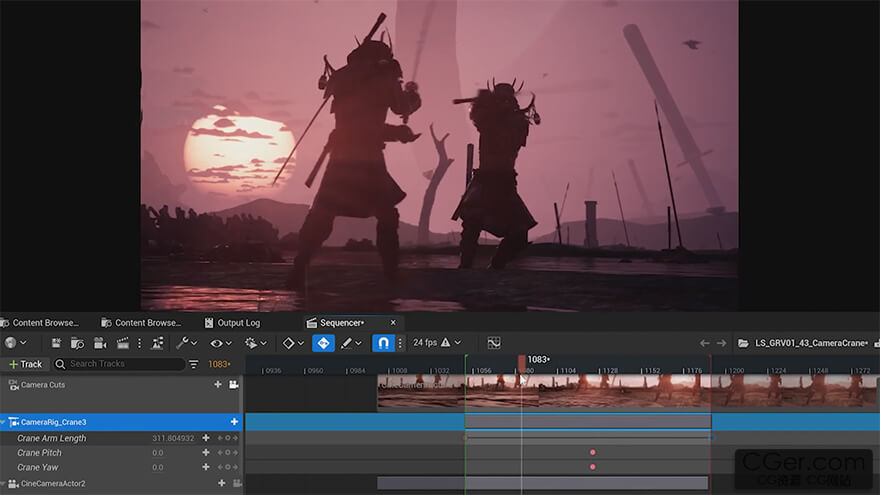
Task: Add a key on Crane Arm Length track
Action: click(x=227, y=438)
